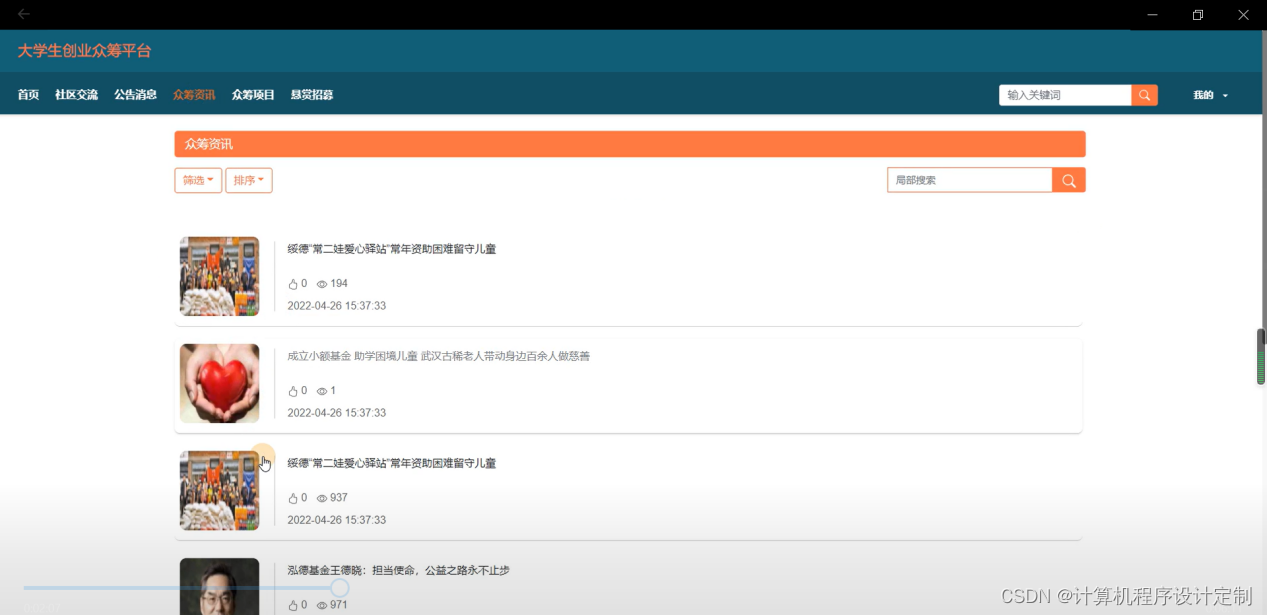Open thumbnail of 937-view 绥德 article
Screen dimensions: 1267x615
(219, 490)
